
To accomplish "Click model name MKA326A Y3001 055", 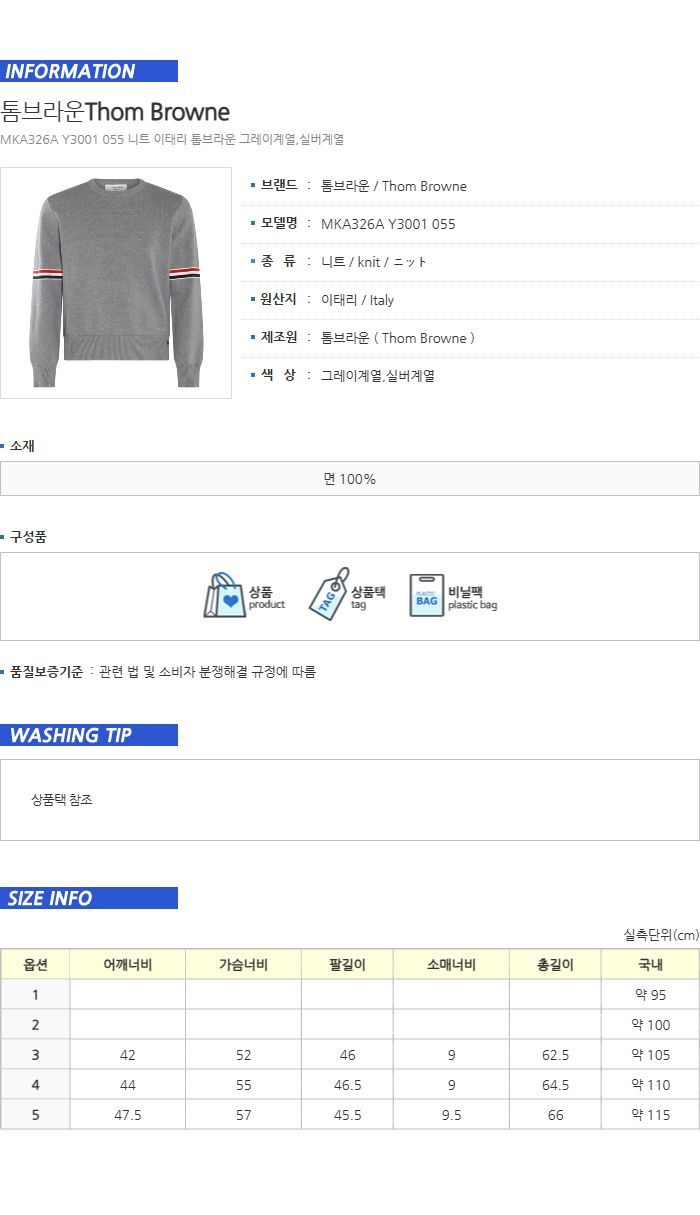I will pos(388,224).
